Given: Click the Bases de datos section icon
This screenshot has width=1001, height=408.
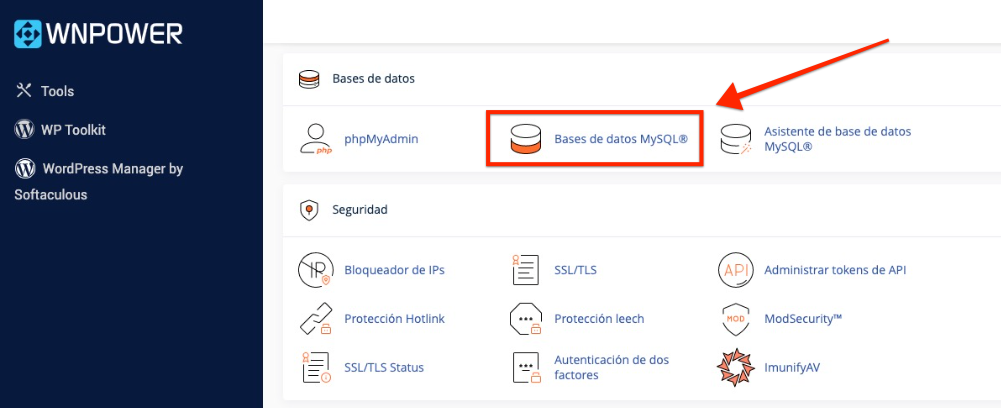Looking at the screenshot, I should click(x=309, y=79).
